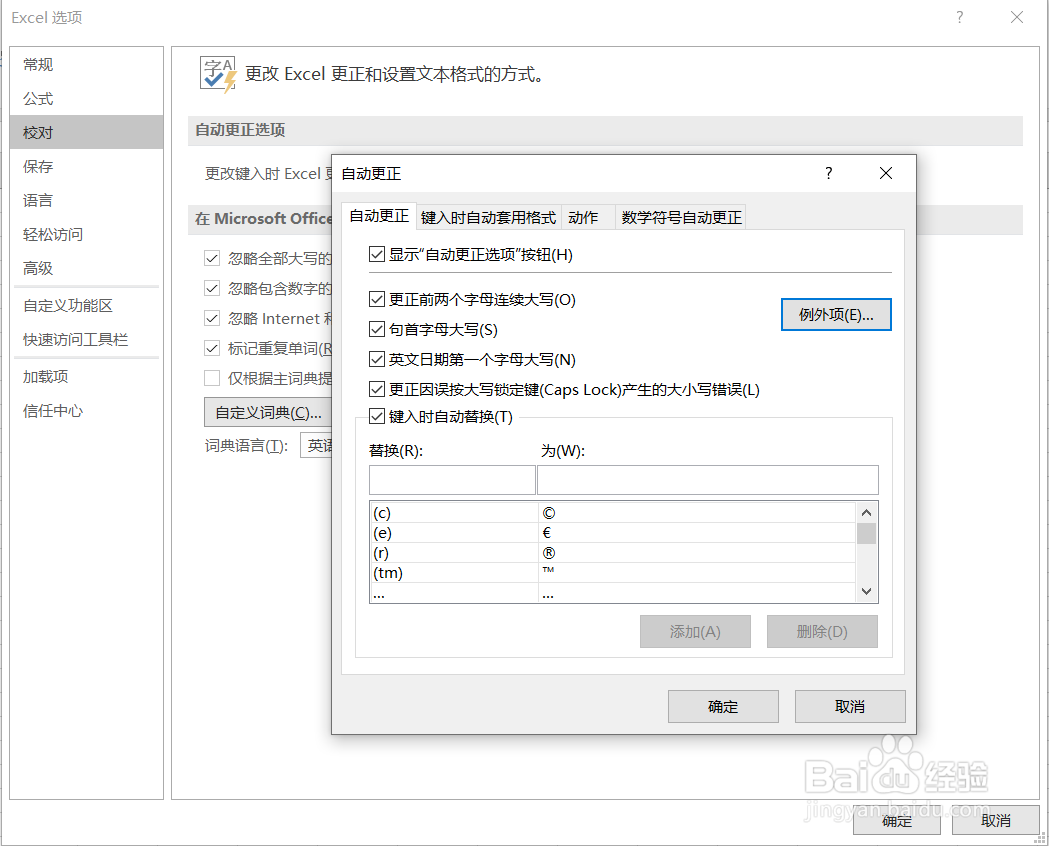This screenshot has height=846, width=1049.
Task: Click the help question mark in AutoCorrect dialog
Action: (x=828, y=173)
